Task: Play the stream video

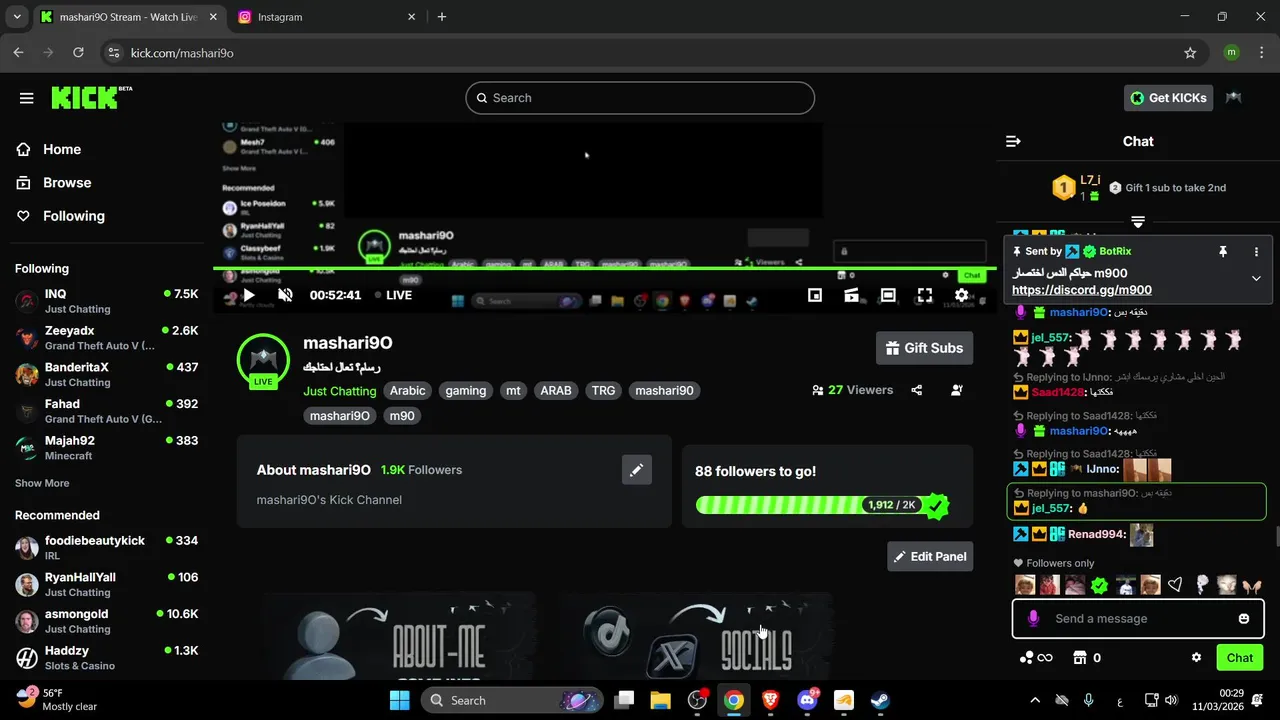Action: point(249,295)
